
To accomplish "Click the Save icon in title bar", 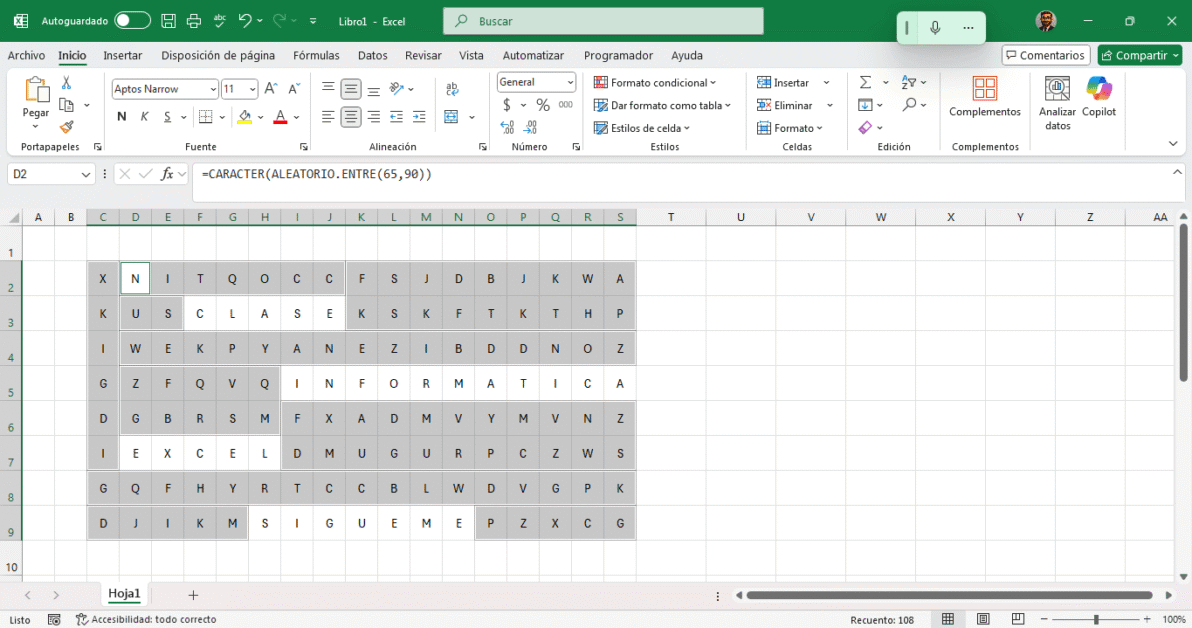I will click(x=169, y=21).
